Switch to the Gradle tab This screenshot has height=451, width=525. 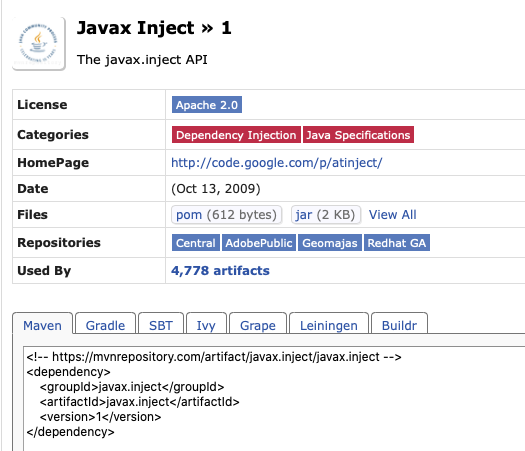tap(105, 324)
